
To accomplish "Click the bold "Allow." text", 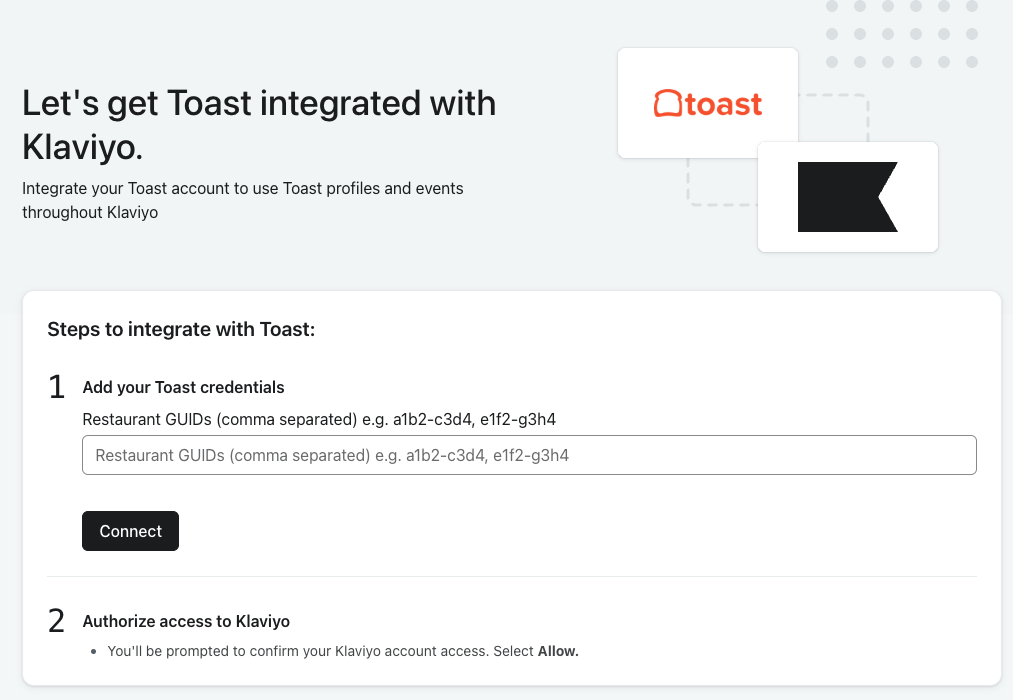I will [x=558, y=651].
